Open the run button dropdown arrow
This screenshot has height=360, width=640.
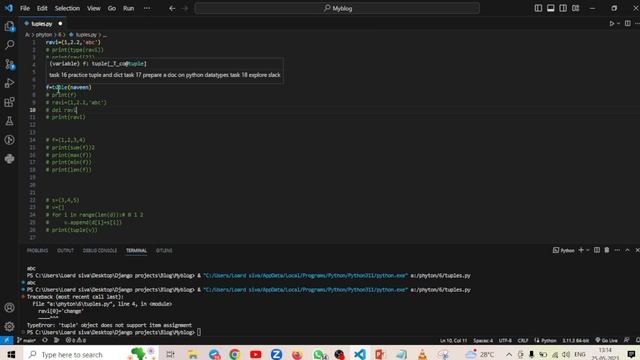(x=618, y=24)
